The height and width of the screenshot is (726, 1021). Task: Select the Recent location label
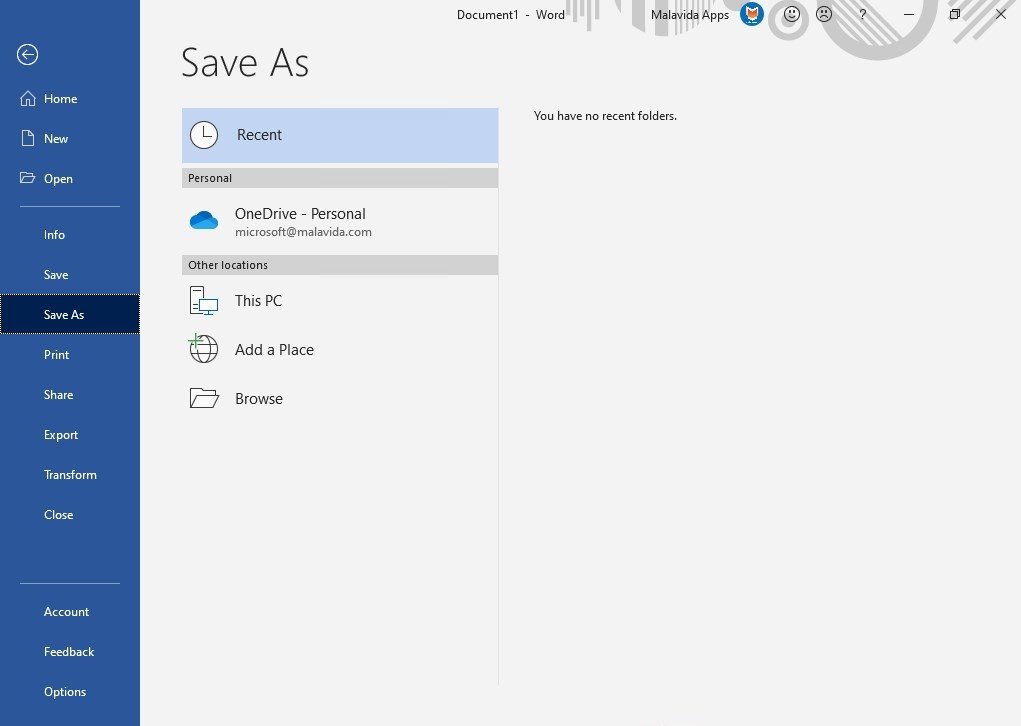pos(259,135)
